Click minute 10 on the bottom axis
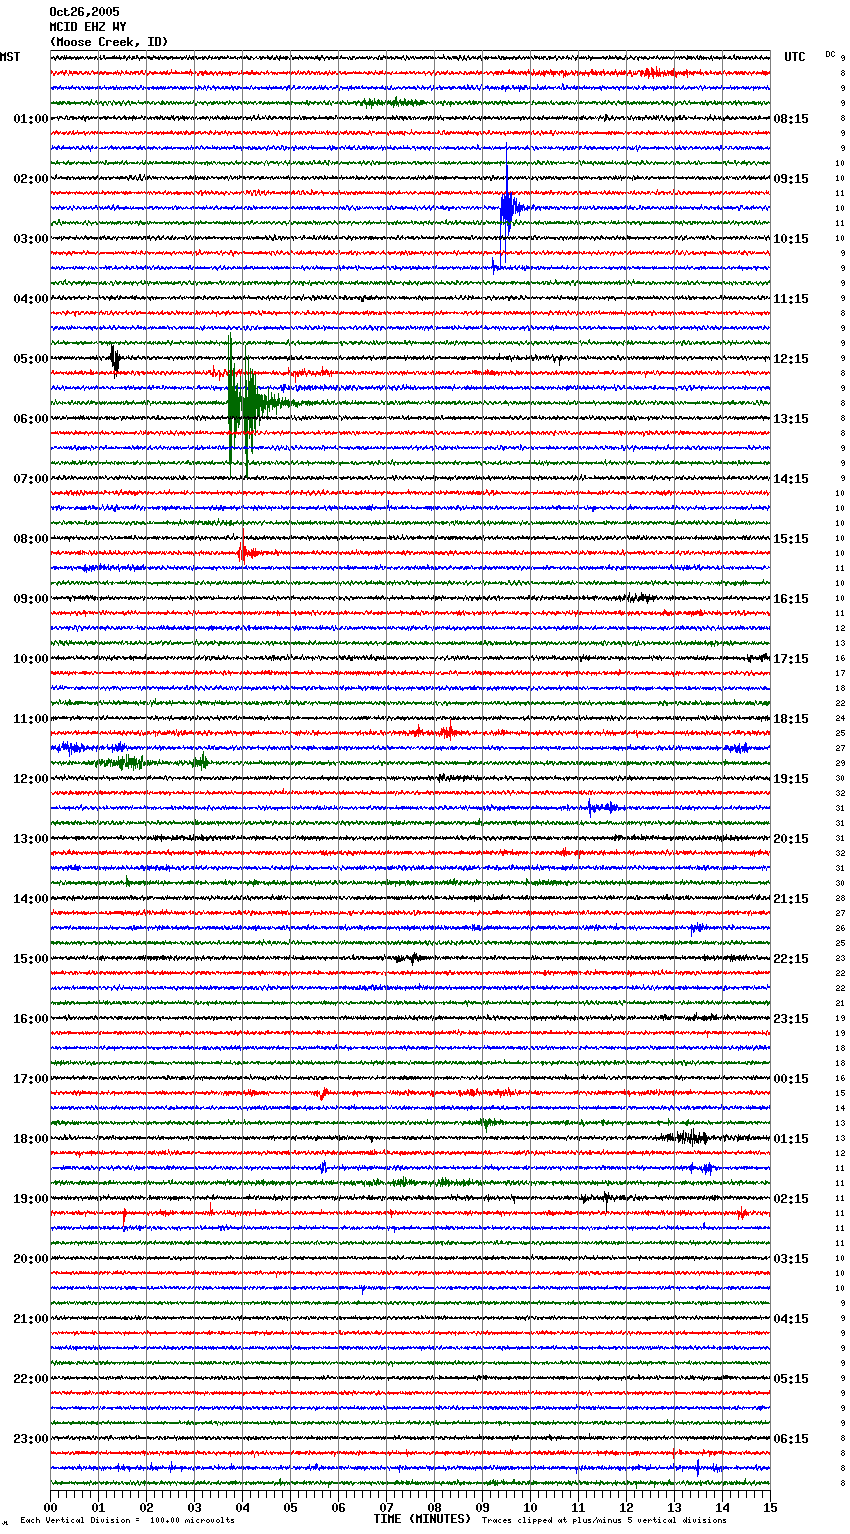The width and height of the screenshot is (850, 1534). pos(531,1507)
